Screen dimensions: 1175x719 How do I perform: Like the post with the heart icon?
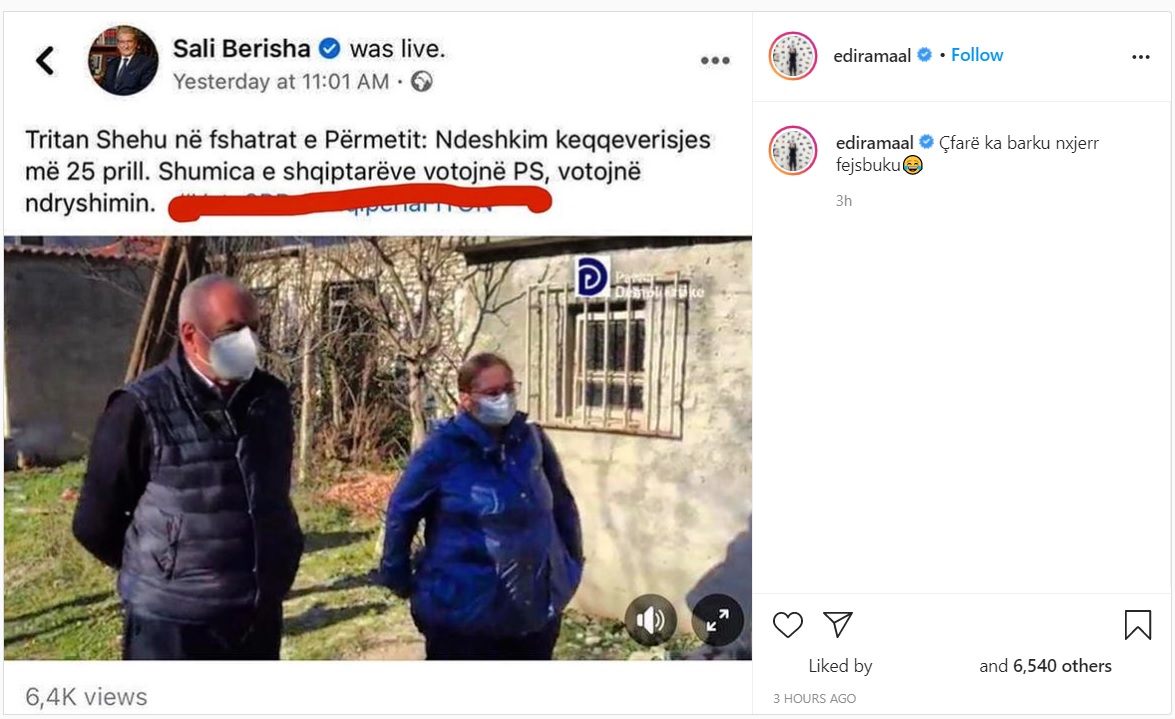click(788, 625)
